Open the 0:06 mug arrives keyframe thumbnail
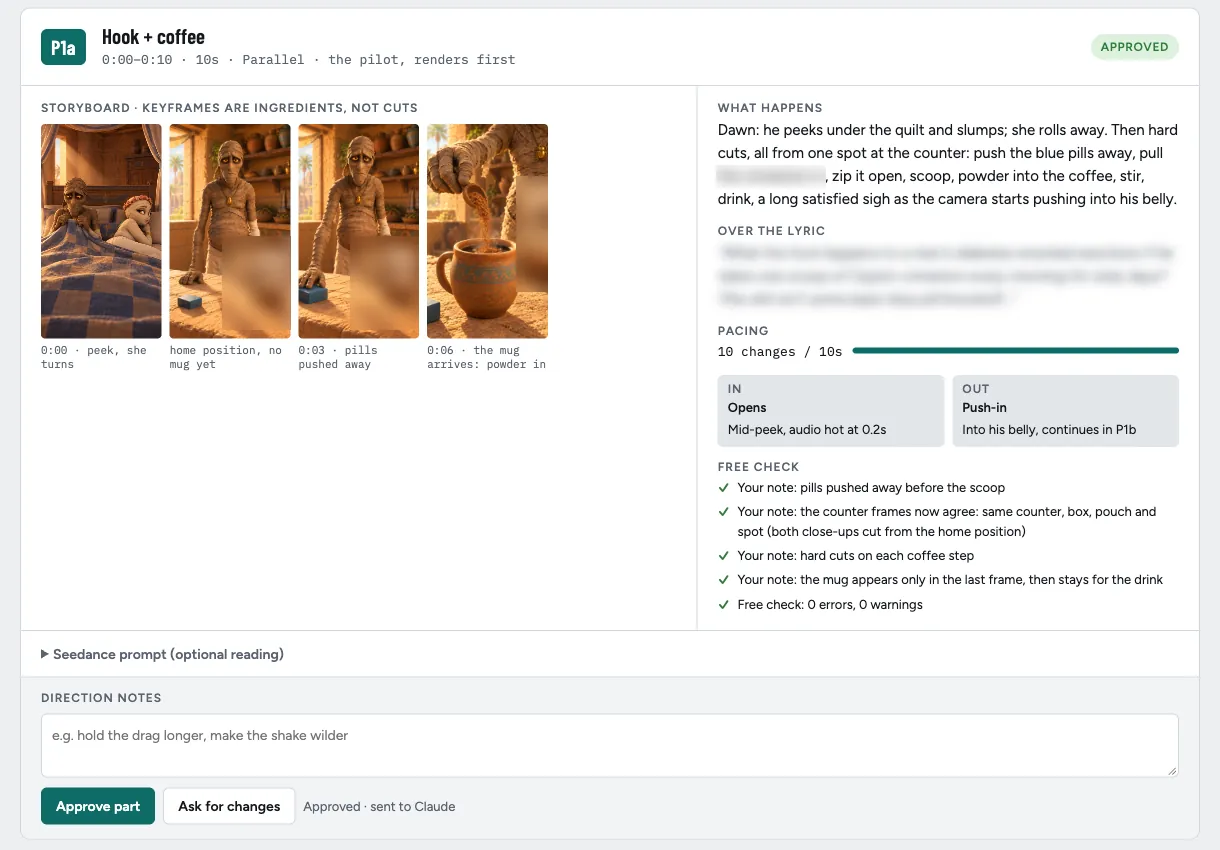 pyautogui.click(x=487, y=231)
